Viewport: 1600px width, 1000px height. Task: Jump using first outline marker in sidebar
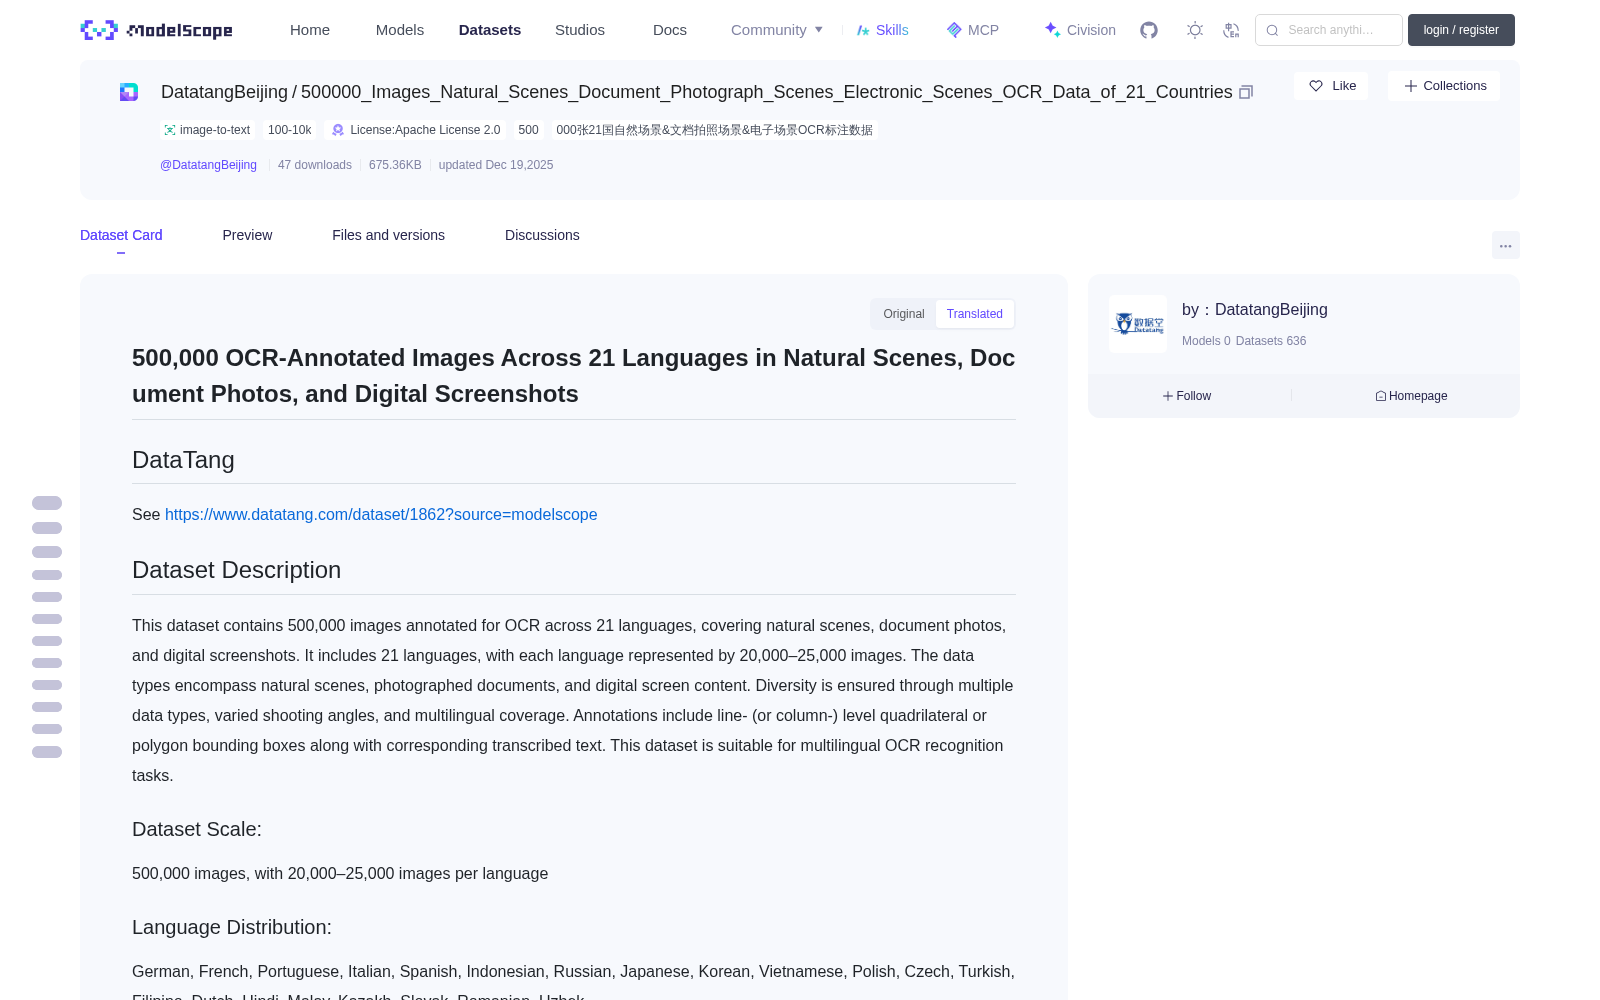point(47,503)
